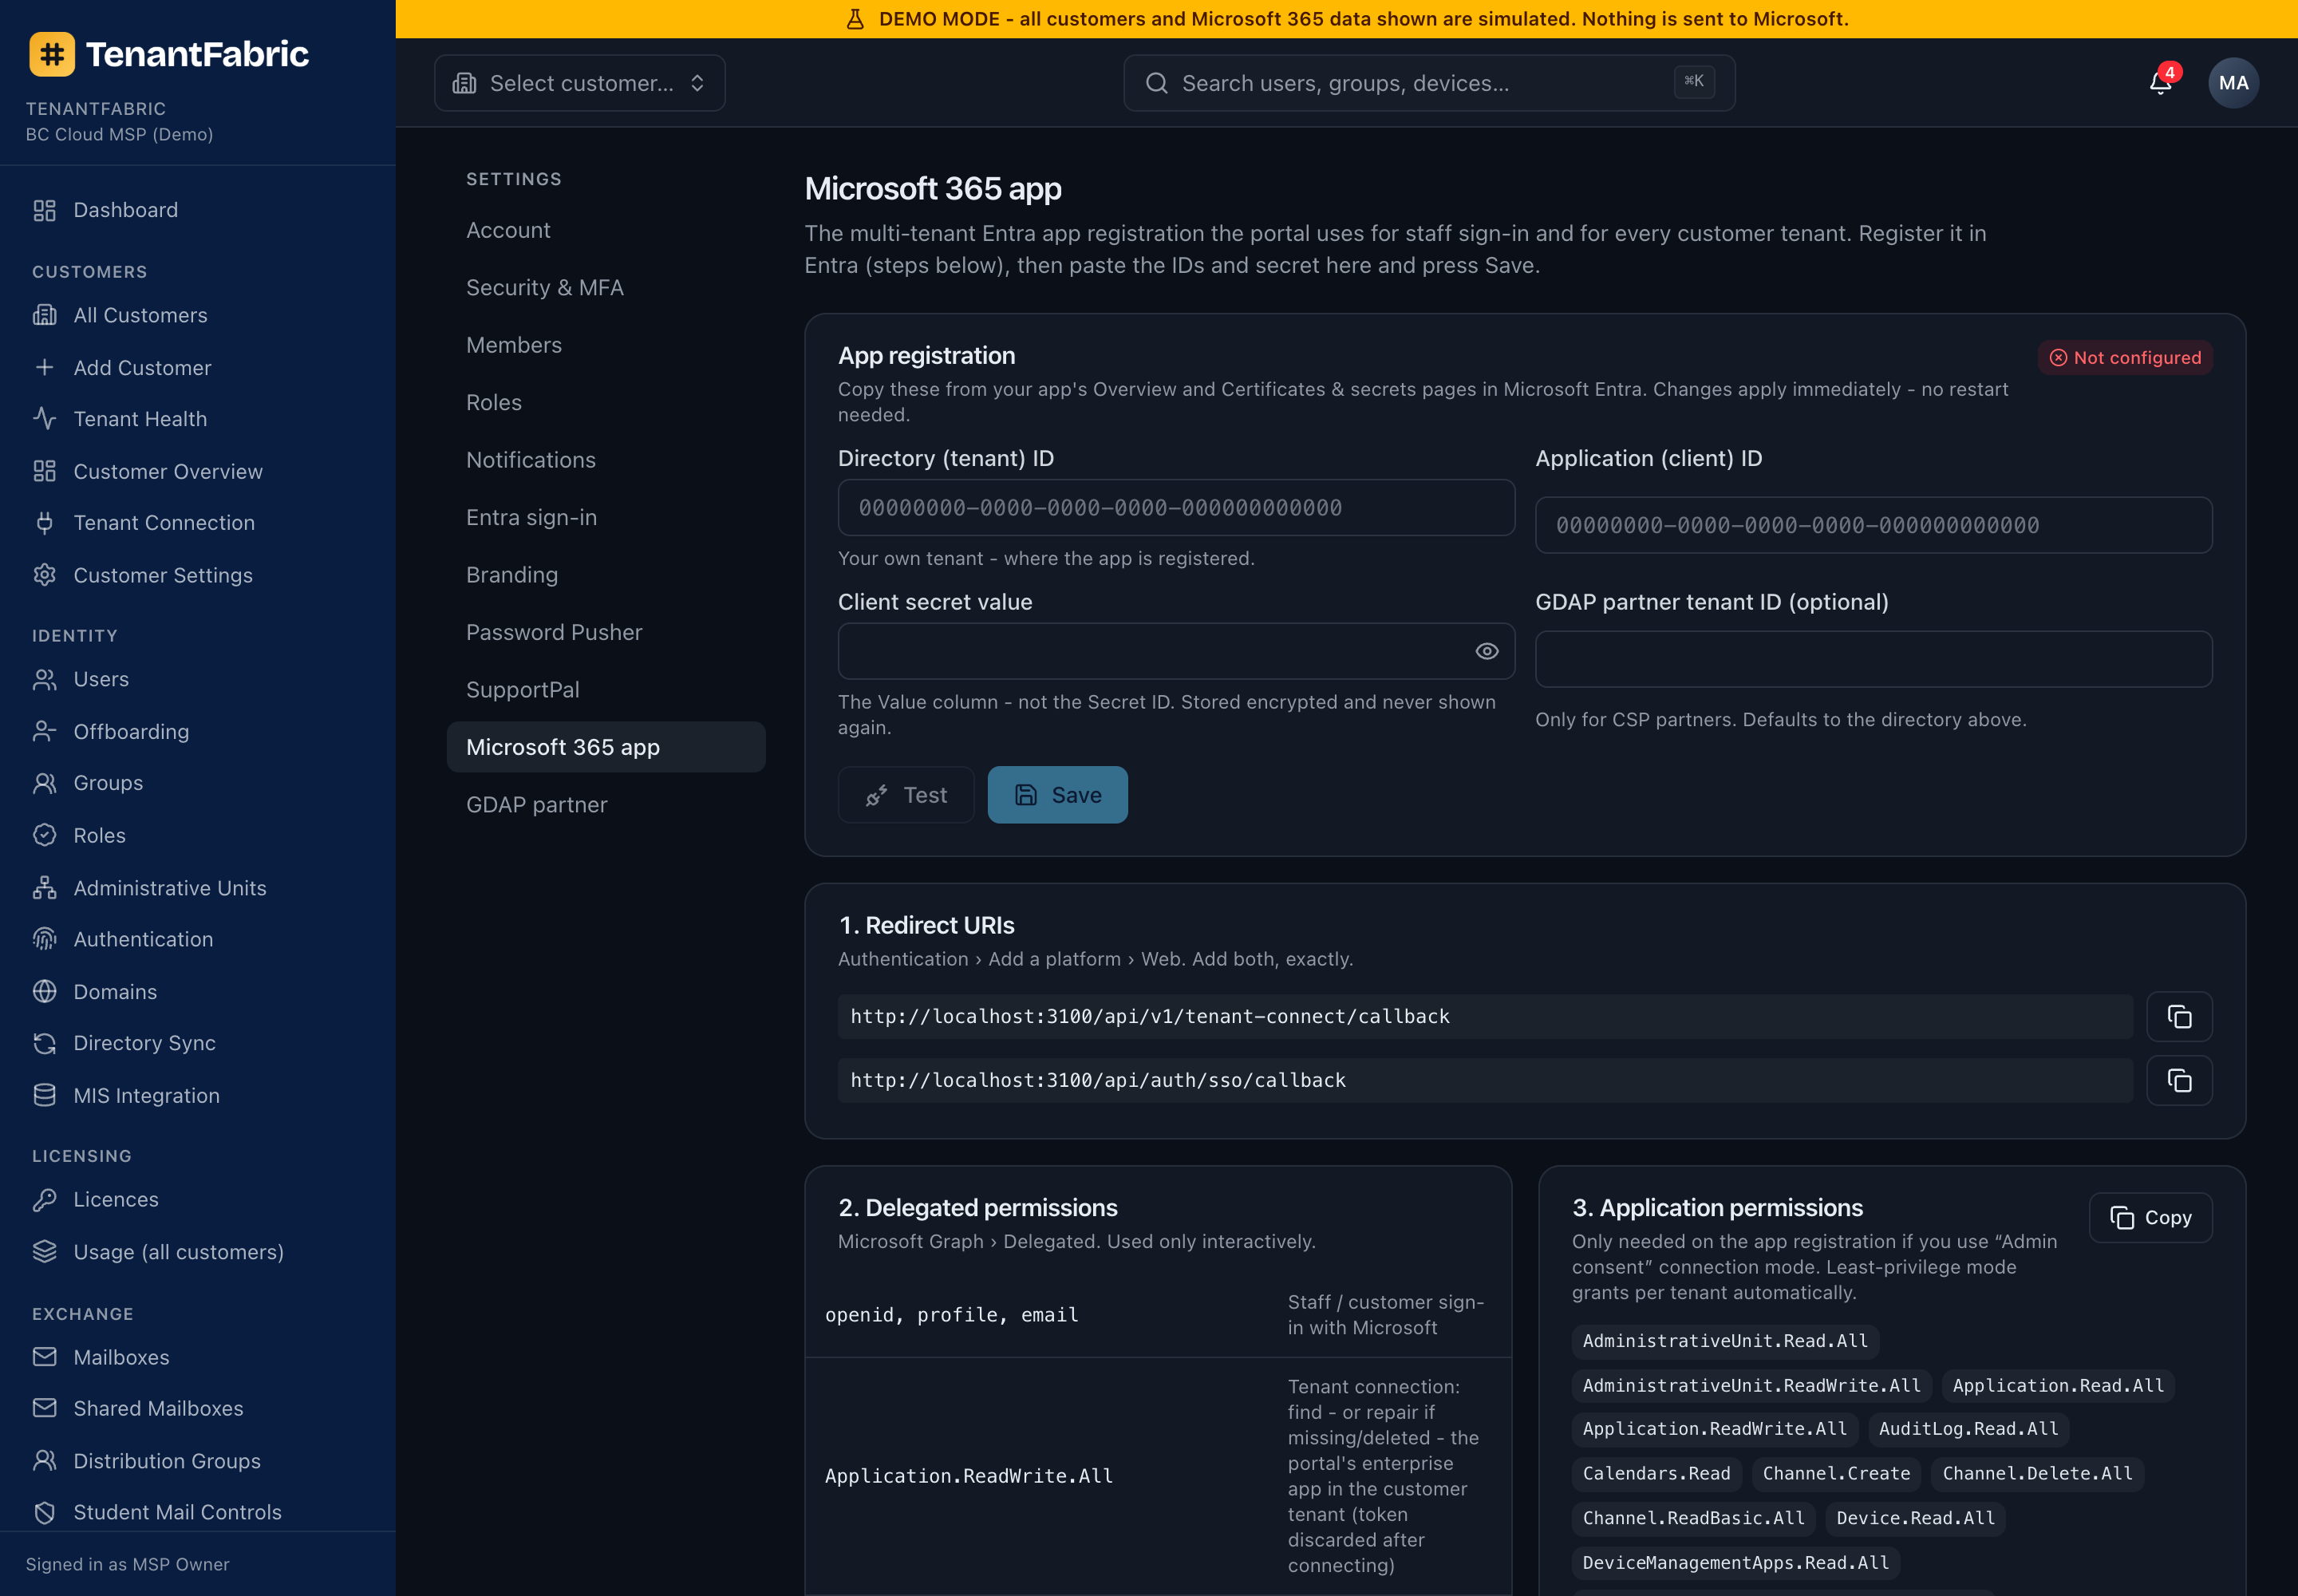
Task: Click the Directory (tenant) ID field
Action: coord(1176,507)
